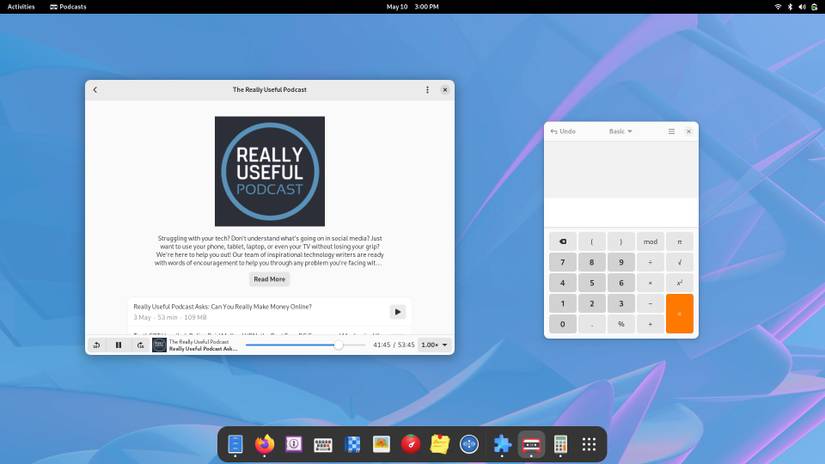The image size is (825, 464).
Task: Open Activities overview in top bar
Action: 21,7
